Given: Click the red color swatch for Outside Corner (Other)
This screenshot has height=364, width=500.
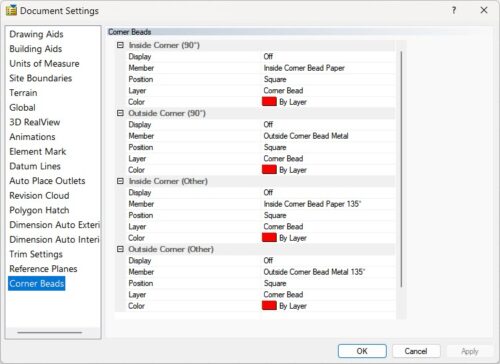Looking at the screenshot, I should click(269, 305).
